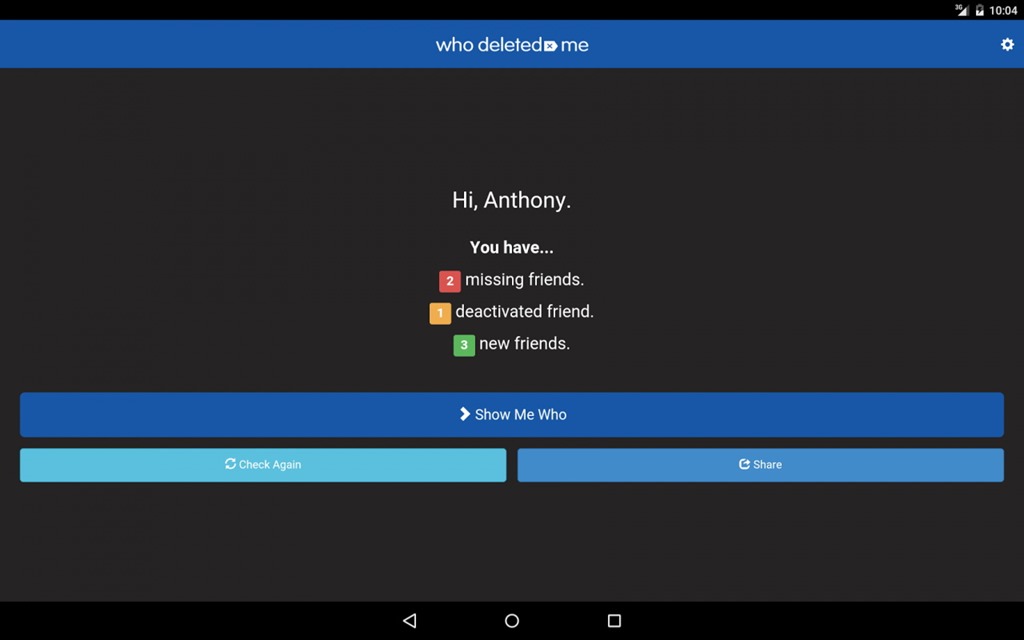Open settings via the gear icon
1024x640 pixels.
coord(1007,44)
